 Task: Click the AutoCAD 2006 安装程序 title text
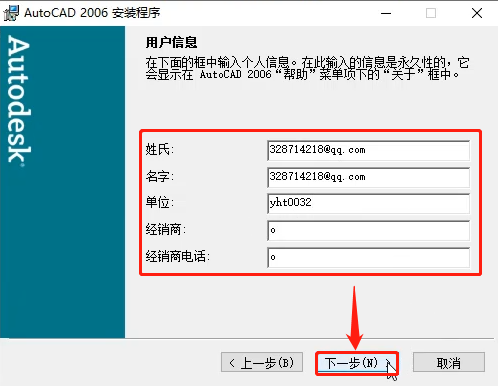(92, 13)
